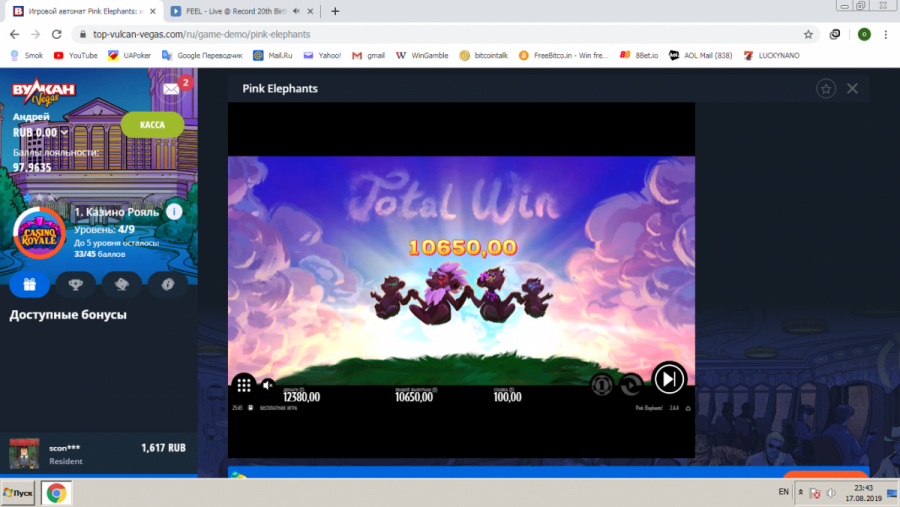View site security lock info
This screenshot has height=507, width=900.
pyautogui.click(x=83, y=34)
